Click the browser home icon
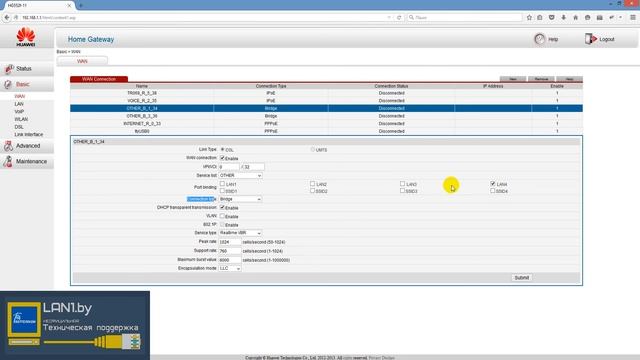Screen dimensions: 640x360 576,18
